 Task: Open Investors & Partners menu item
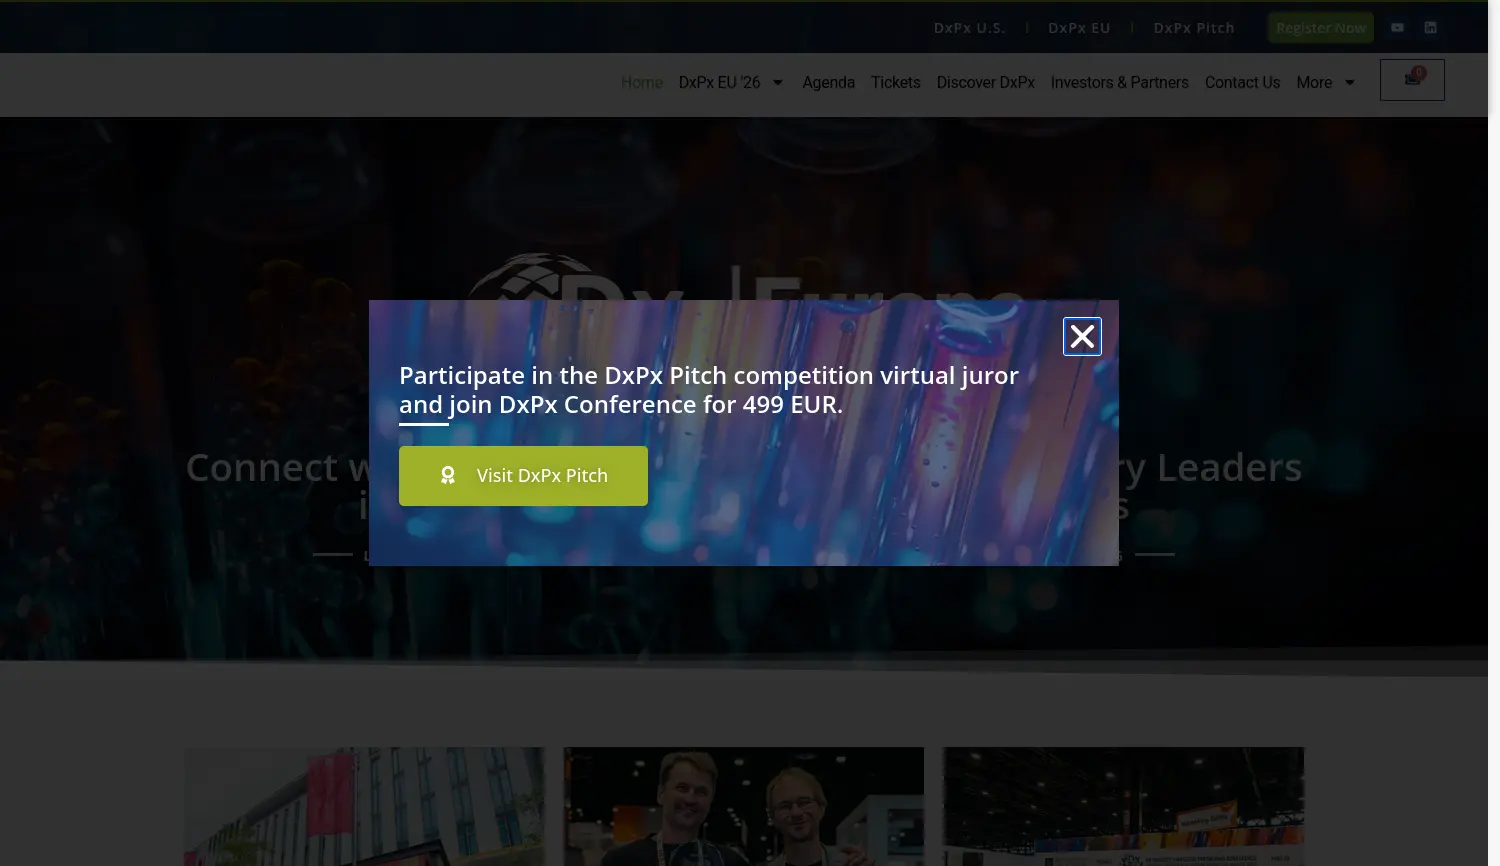point(1120,83)
